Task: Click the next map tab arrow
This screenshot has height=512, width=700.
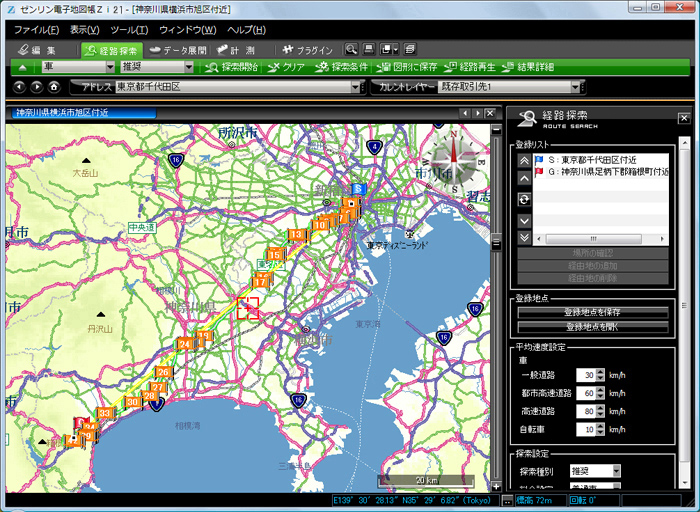Action: pos(477,113)
